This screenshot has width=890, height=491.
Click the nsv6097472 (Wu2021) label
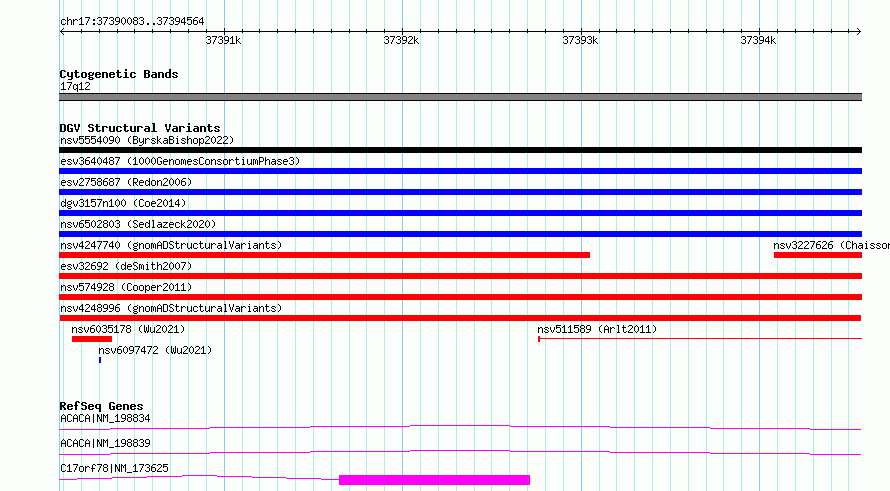click(155, 350)
